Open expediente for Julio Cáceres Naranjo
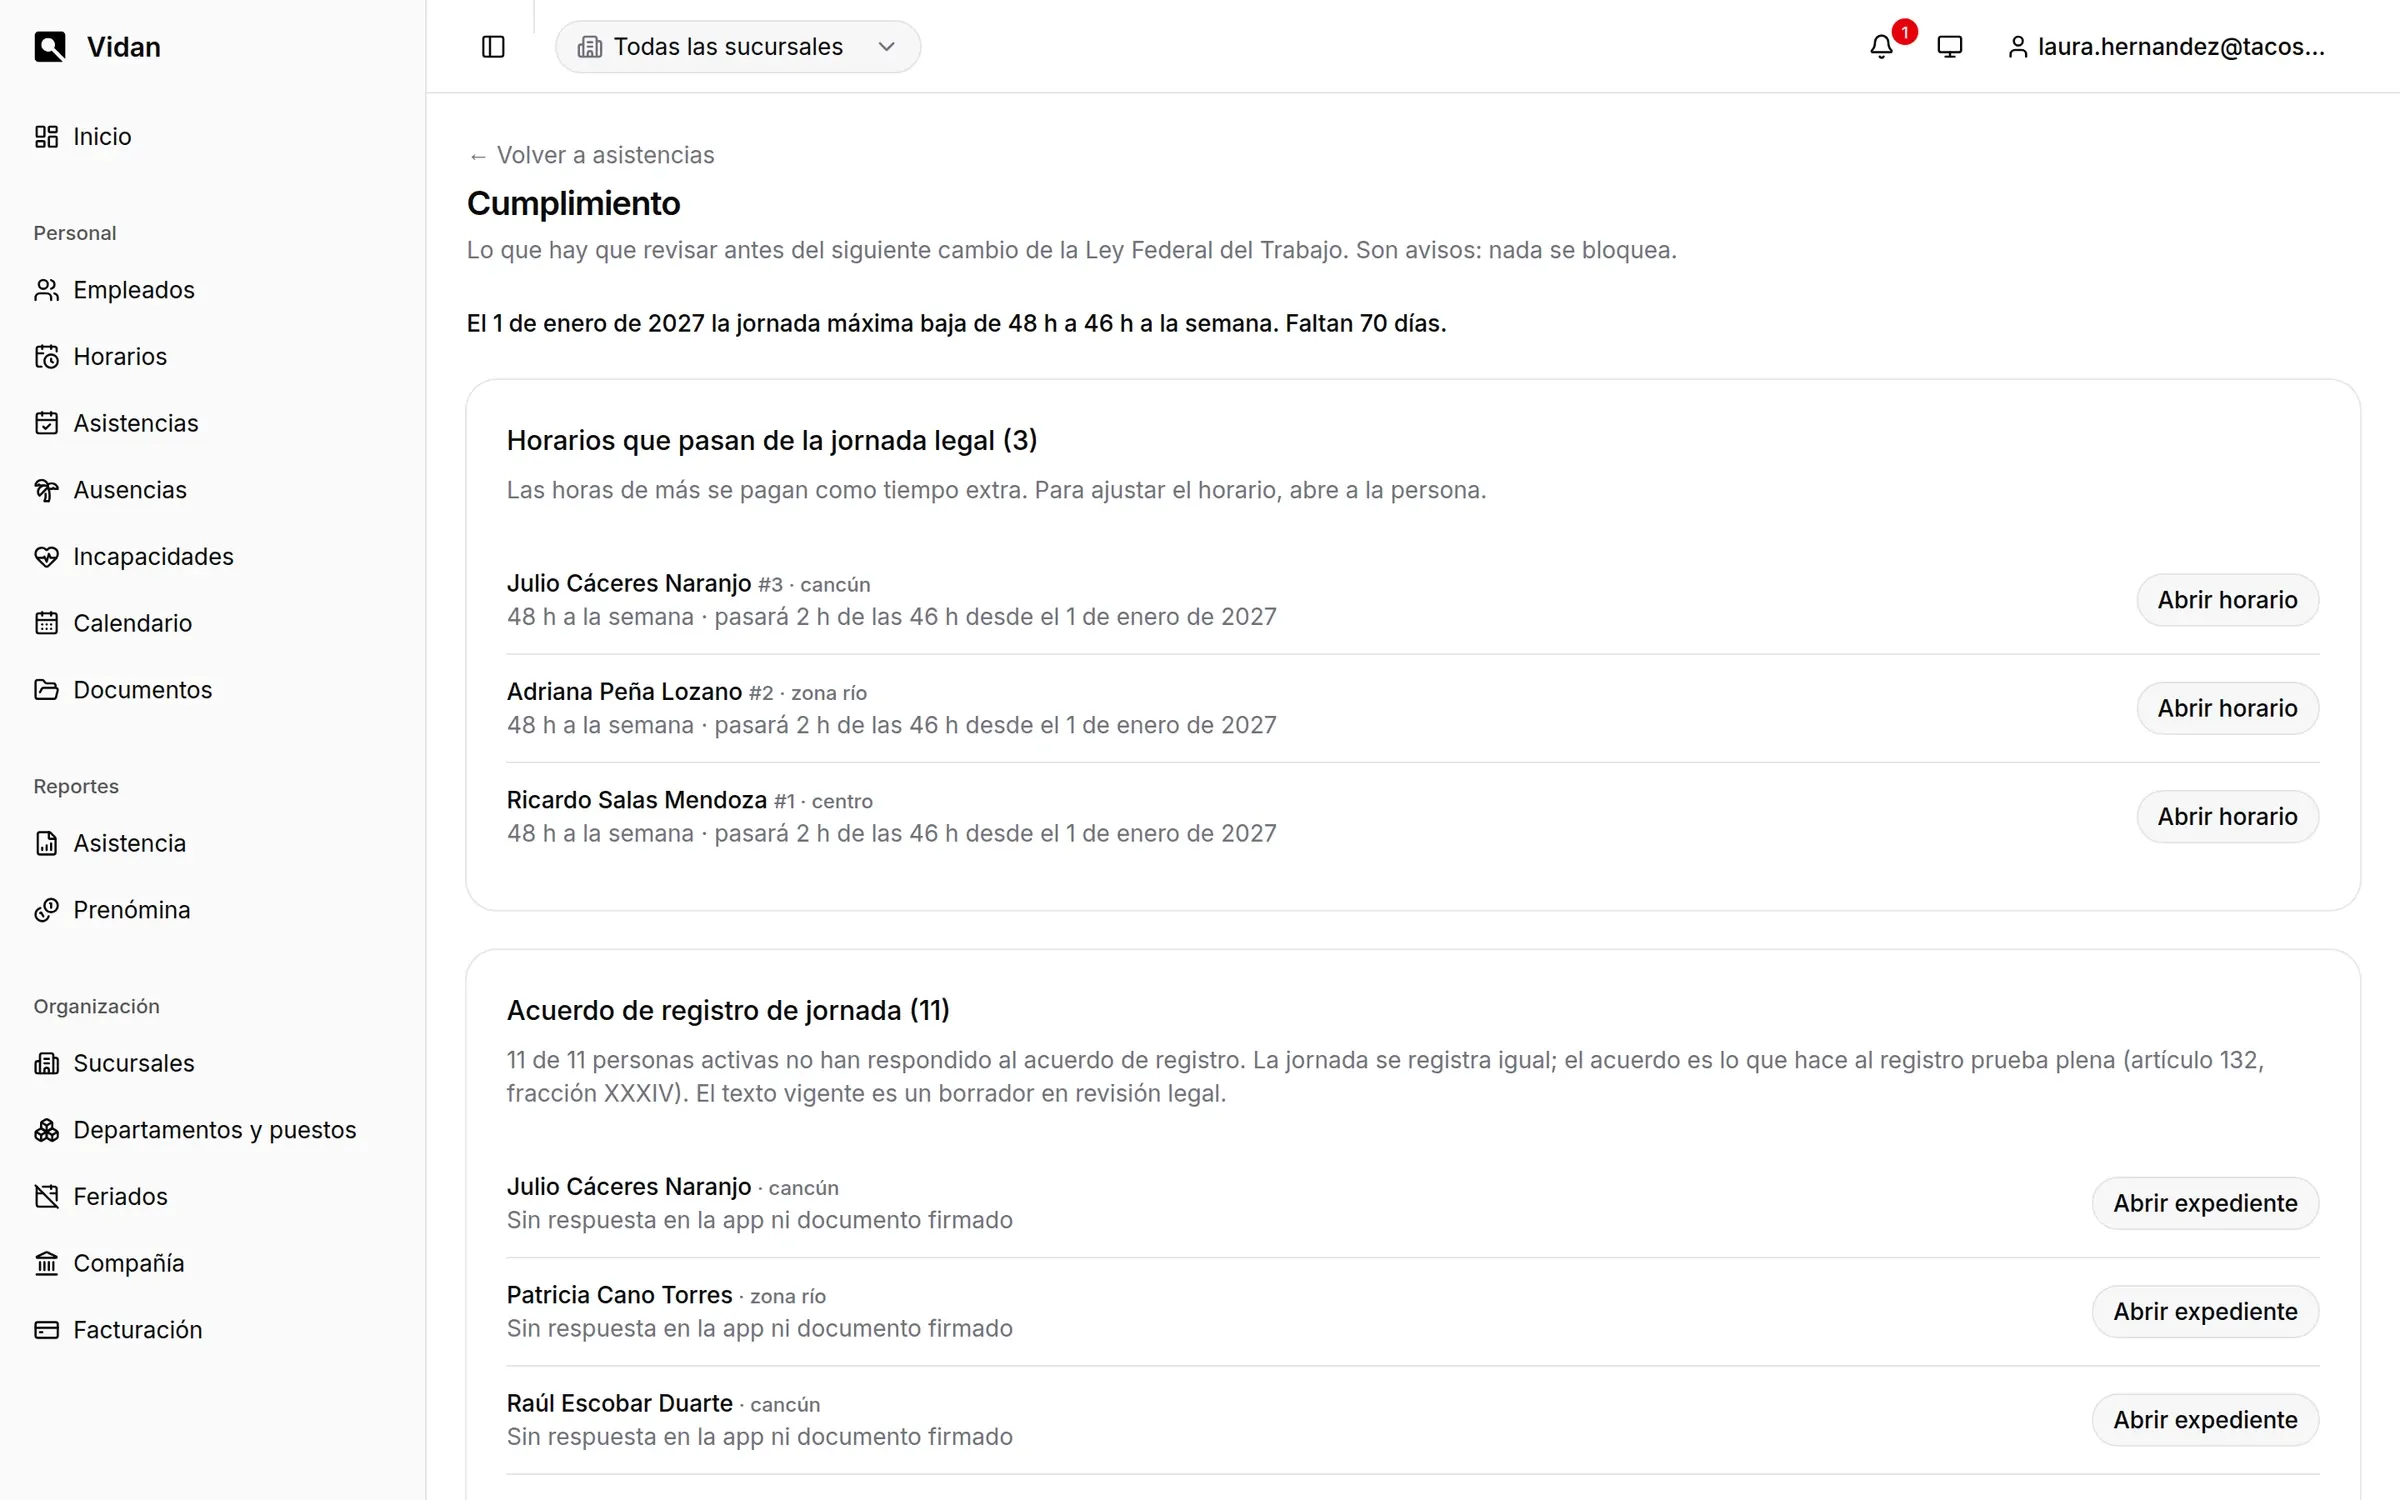The image size is (2400, 1500). pos(2205,1203)
